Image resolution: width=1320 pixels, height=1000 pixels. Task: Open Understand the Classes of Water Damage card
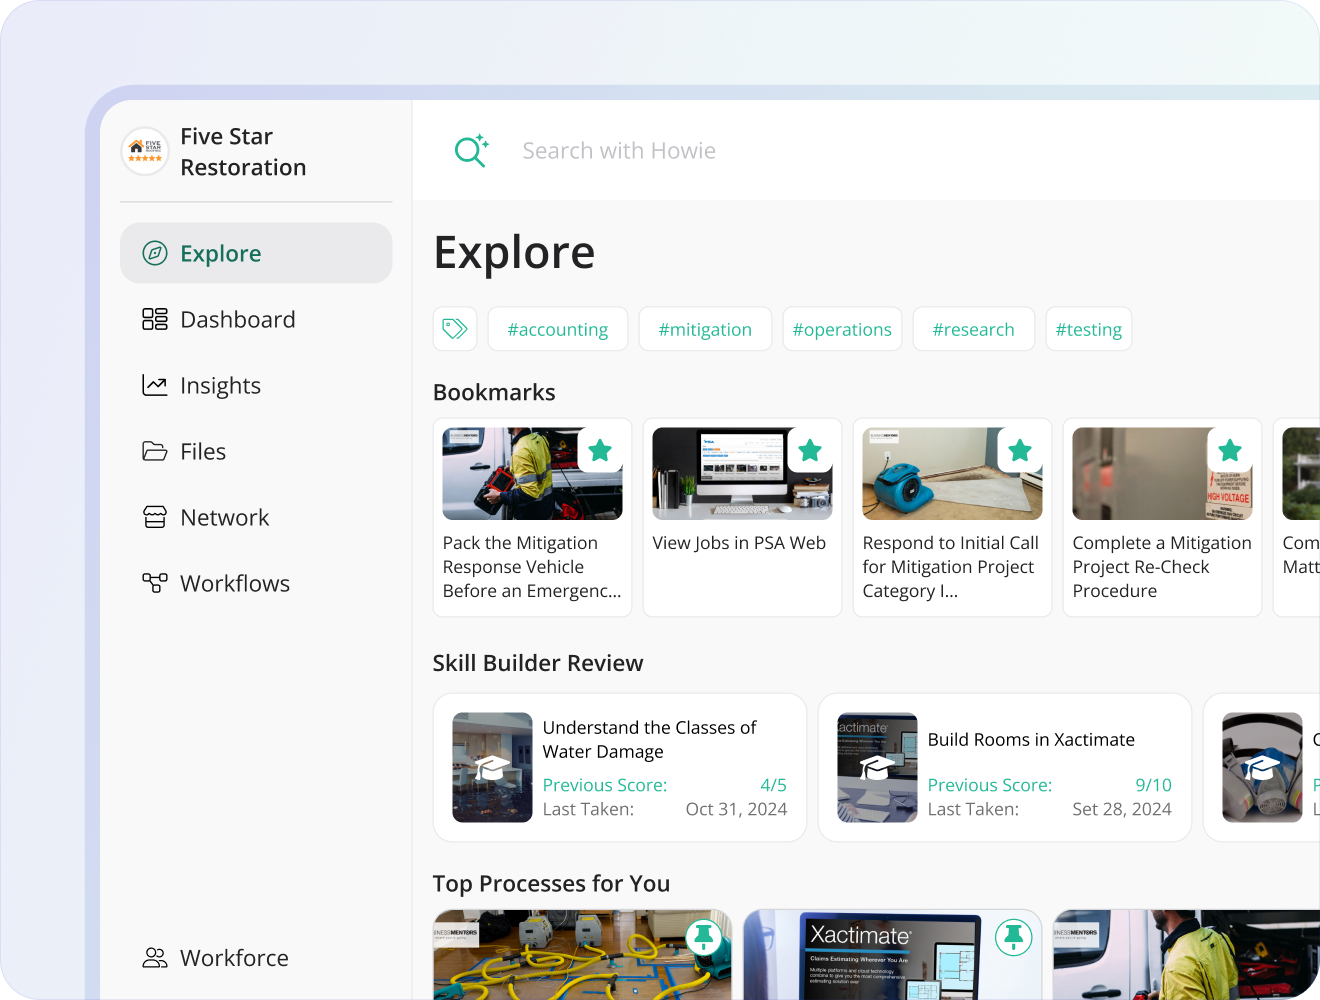(619, 767)
